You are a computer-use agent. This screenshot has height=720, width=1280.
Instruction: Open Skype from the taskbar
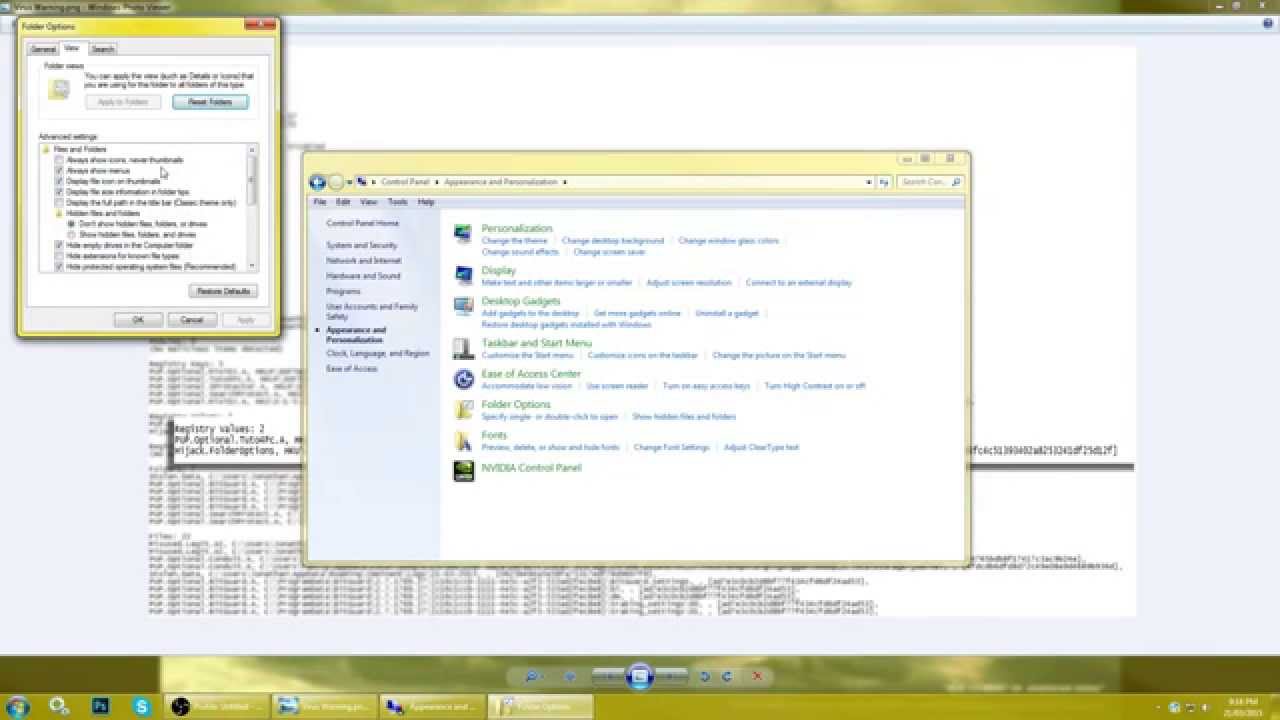tap(141, 706)
